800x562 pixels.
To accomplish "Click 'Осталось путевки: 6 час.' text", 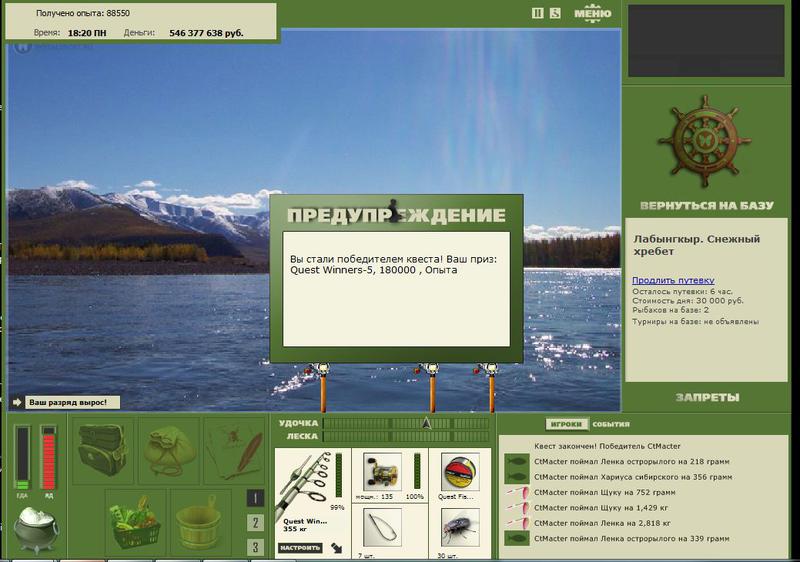I will pos(682,292).
